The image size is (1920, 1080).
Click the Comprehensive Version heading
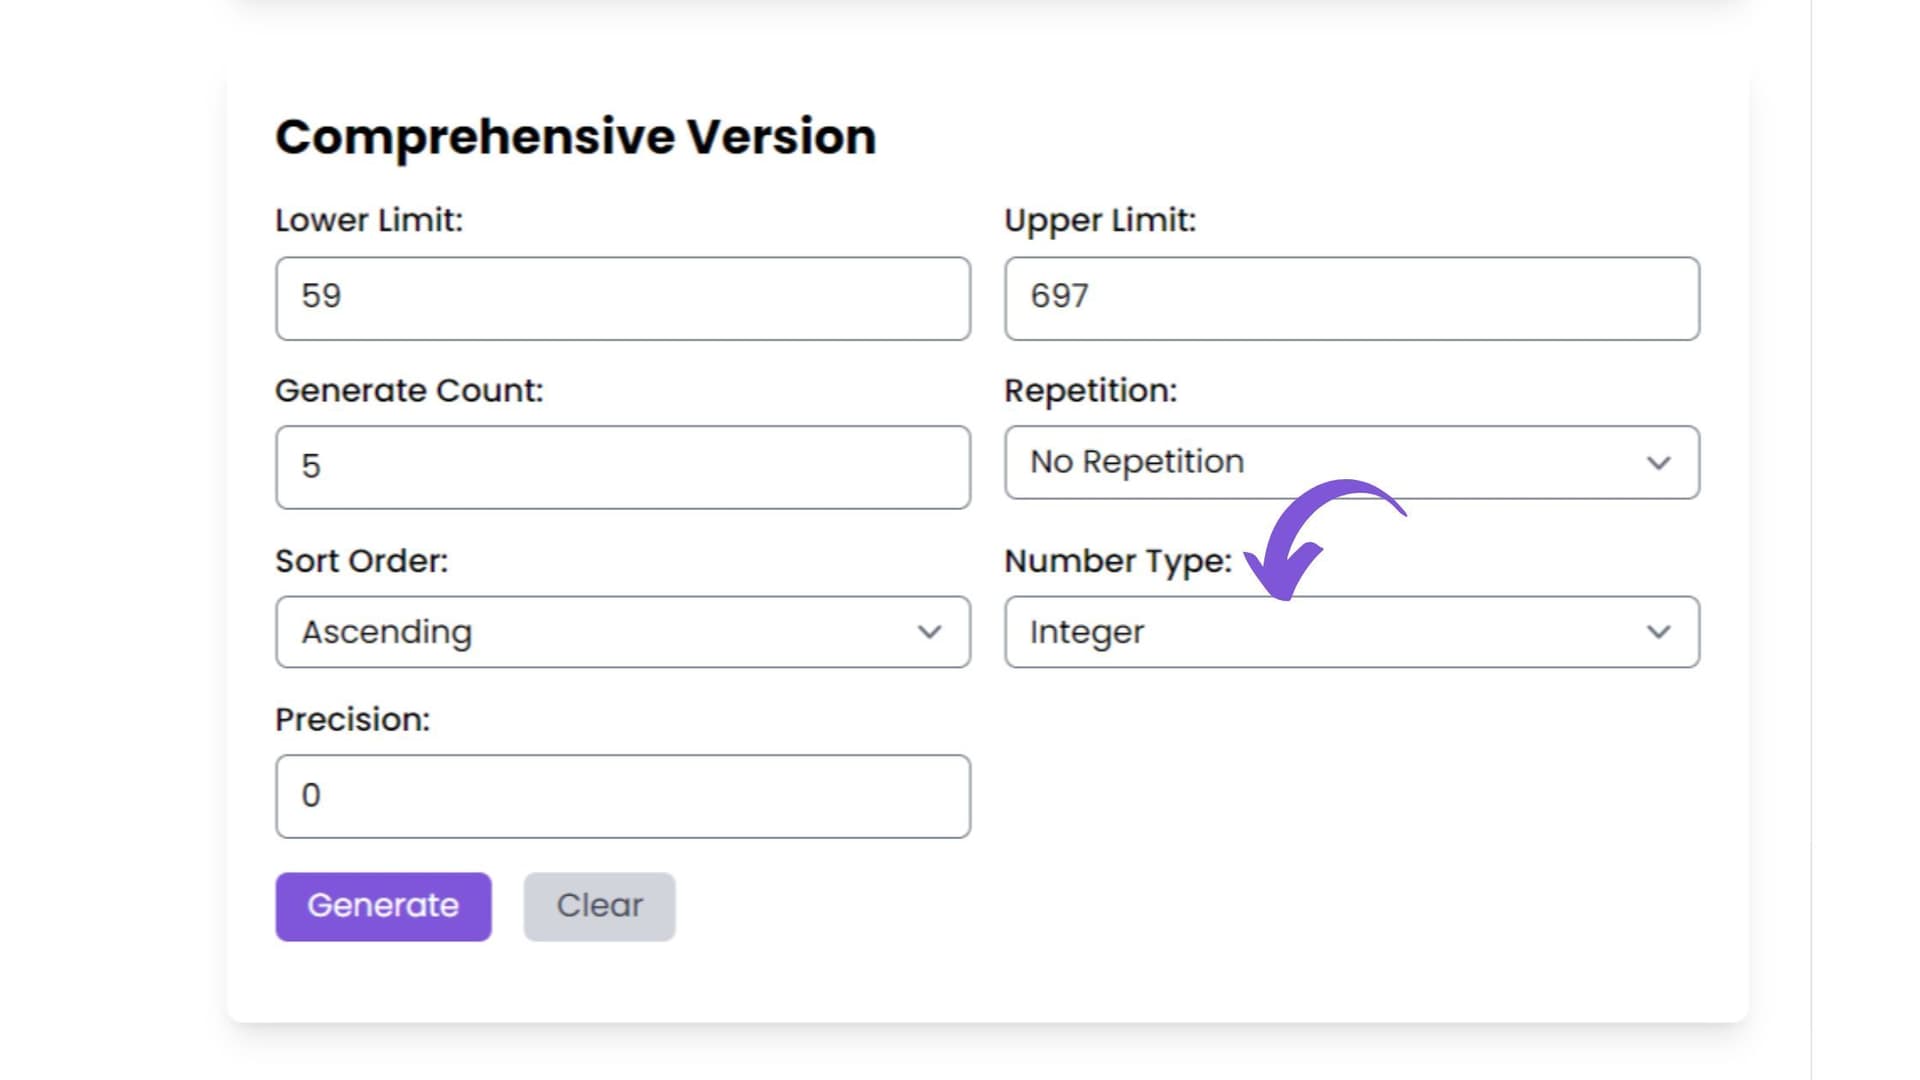point(575,136)
